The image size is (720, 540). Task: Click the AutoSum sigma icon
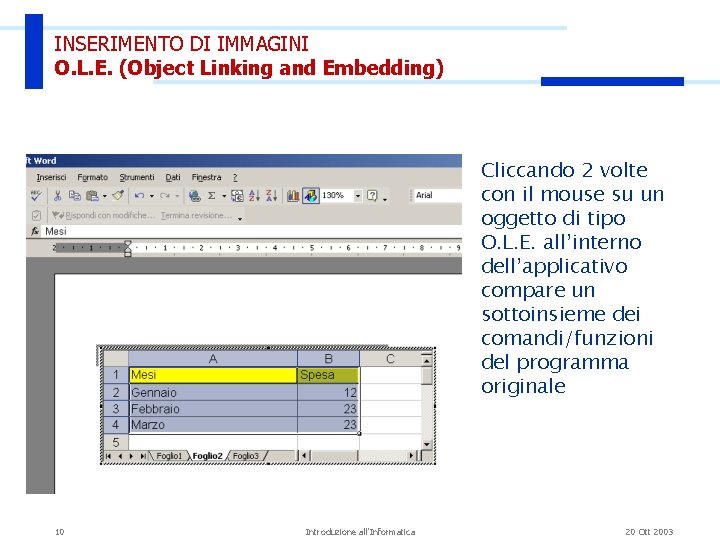tap(212, 196)
